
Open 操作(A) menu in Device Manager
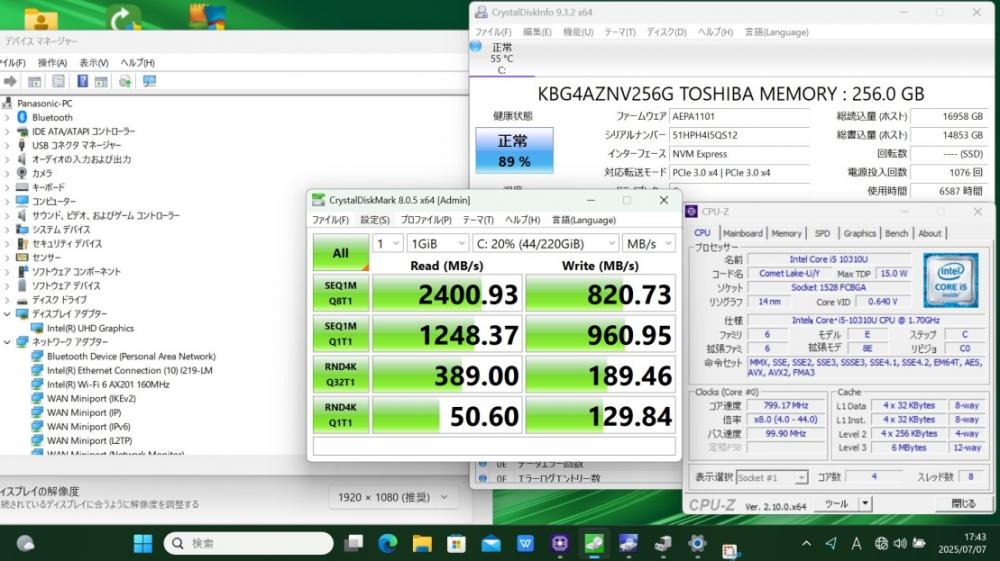(52, 62)
